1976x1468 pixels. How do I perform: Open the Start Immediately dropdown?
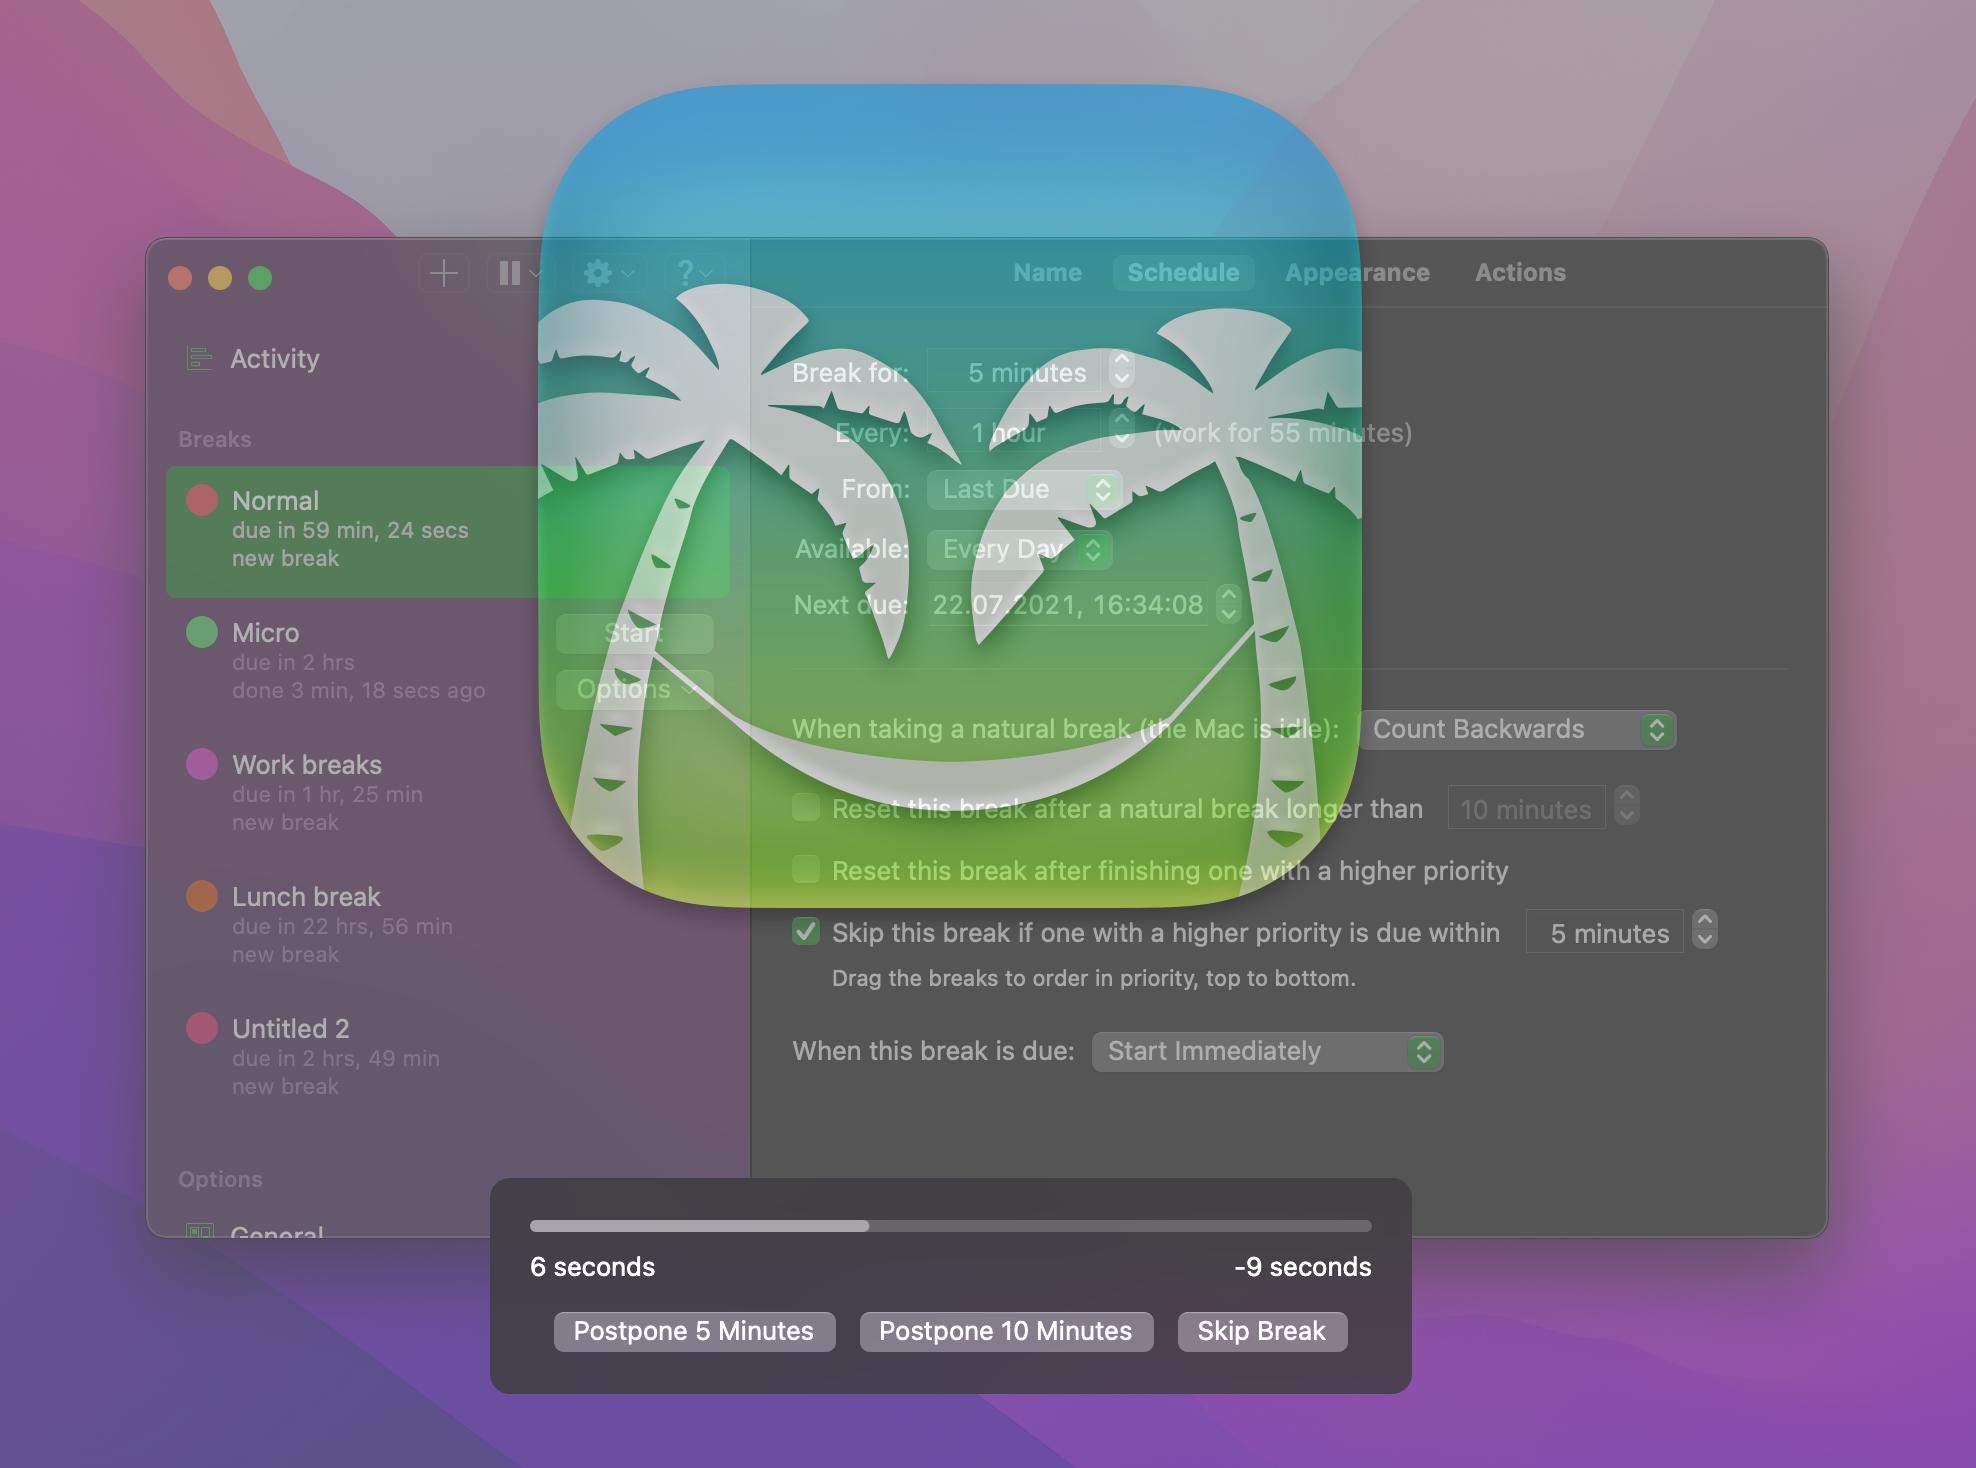1267,1051
